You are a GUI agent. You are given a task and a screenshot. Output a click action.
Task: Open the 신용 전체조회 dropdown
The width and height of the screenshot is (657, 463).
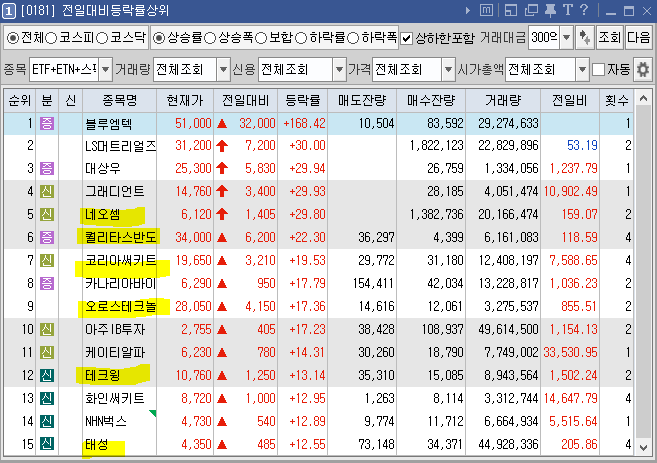tap(339, 70)
